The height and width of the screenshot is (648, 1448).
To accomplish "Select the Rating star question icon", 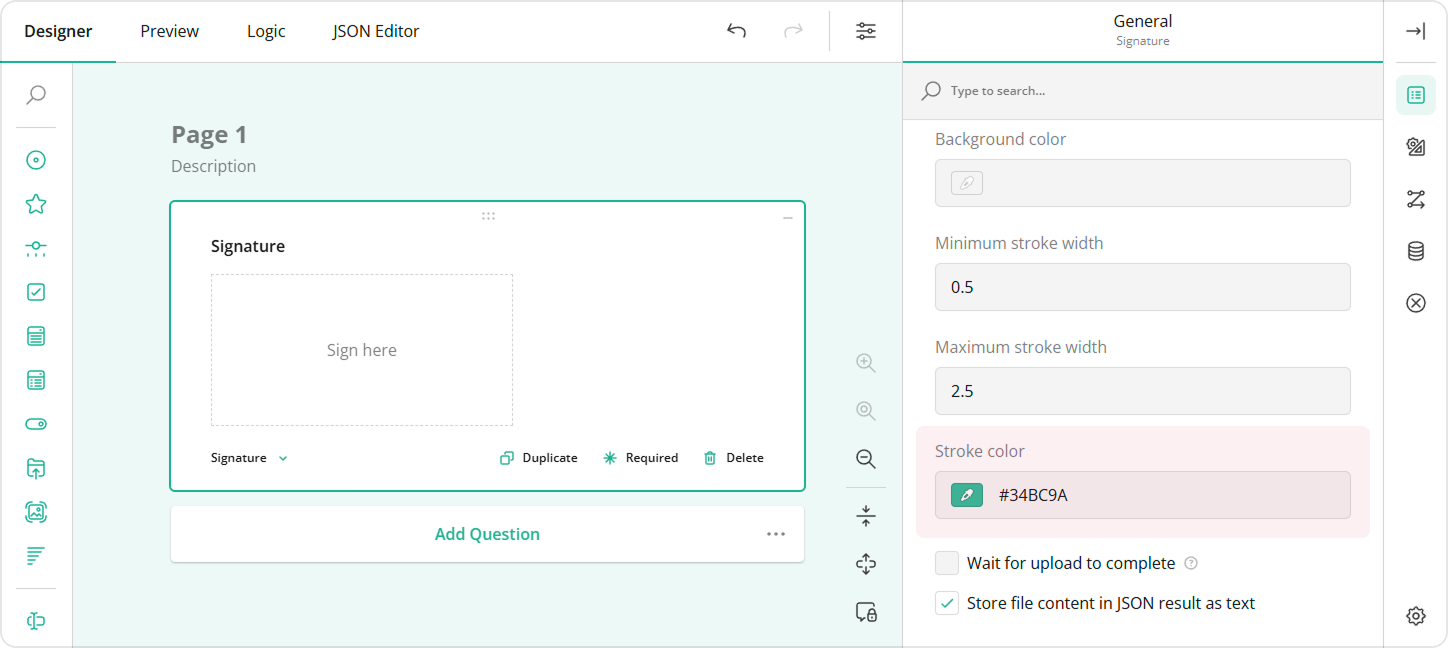I will coord(36,203).
